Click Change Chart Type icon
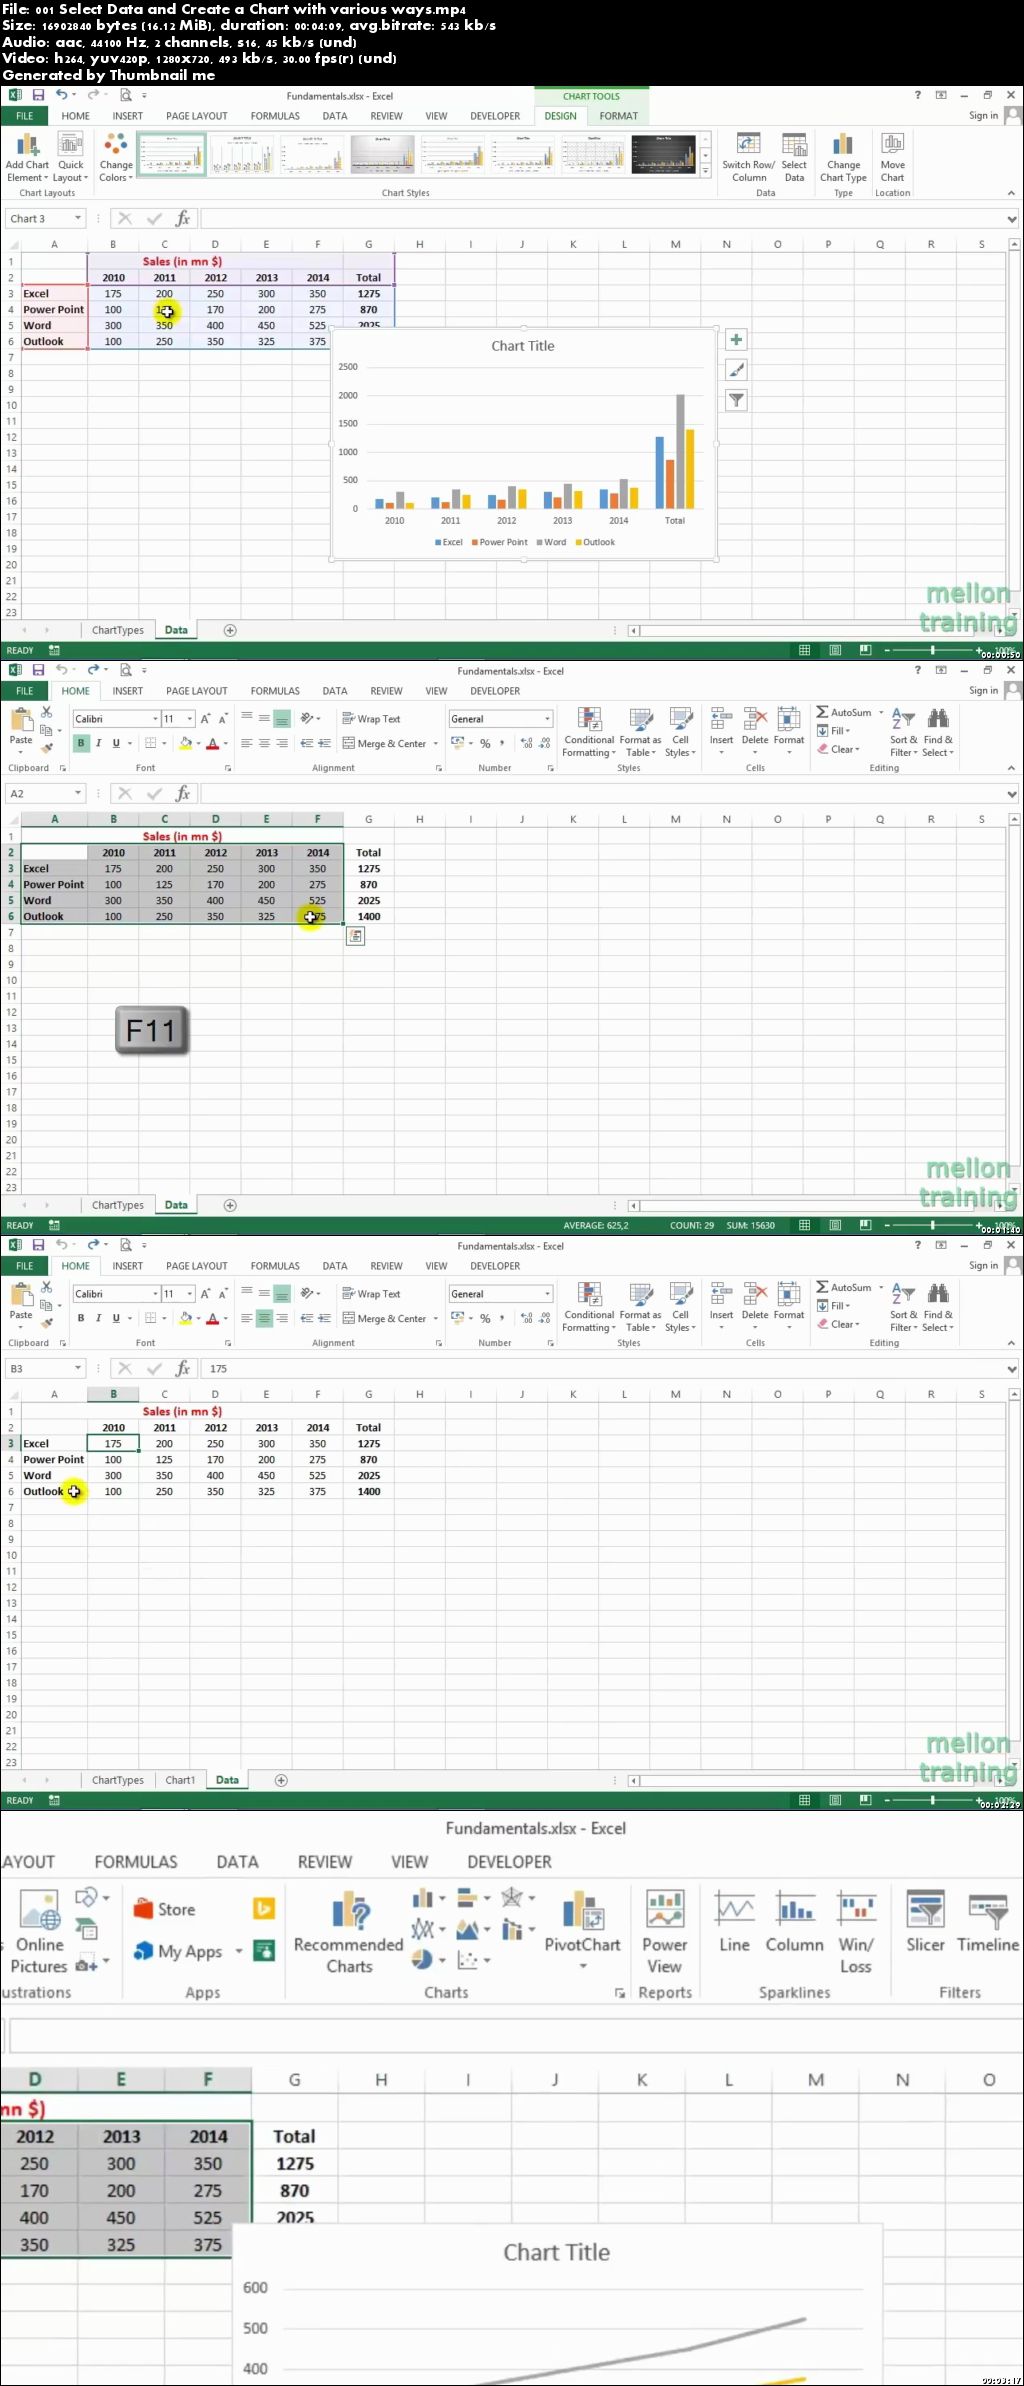Viewport: 1024px width, 2386px height. 843,158
